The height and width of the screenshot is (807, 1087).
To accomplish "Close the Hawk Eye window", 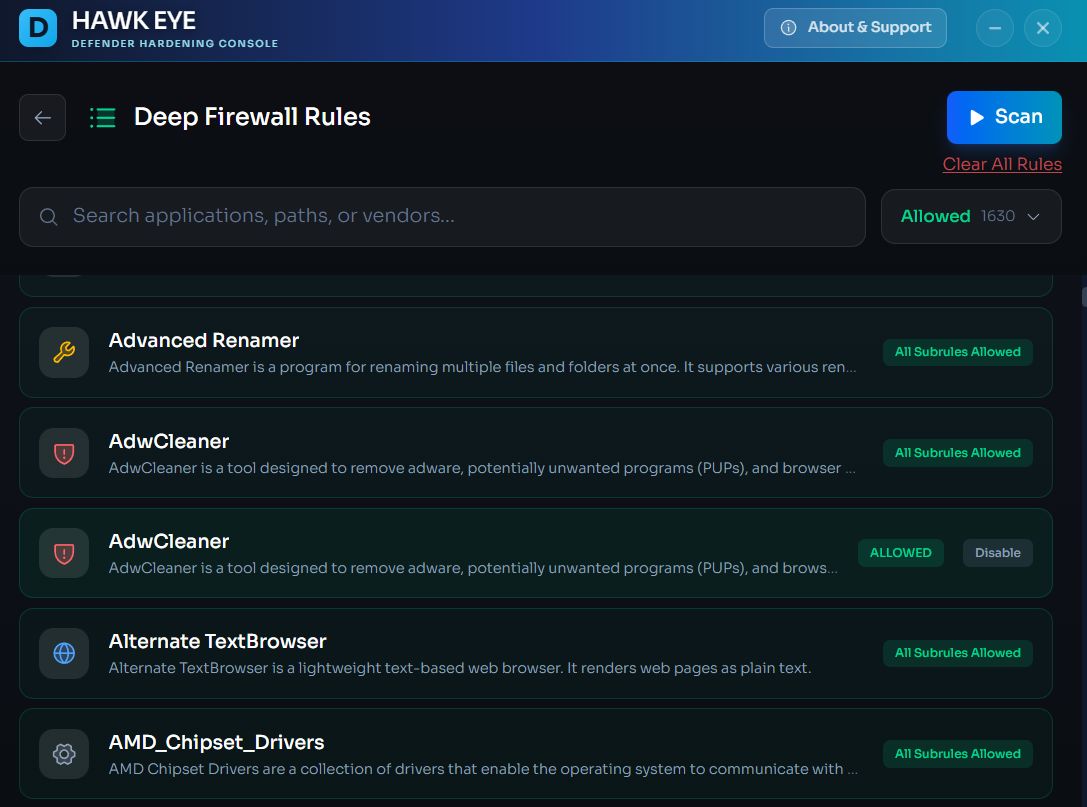I will (x=1043, y=28).
